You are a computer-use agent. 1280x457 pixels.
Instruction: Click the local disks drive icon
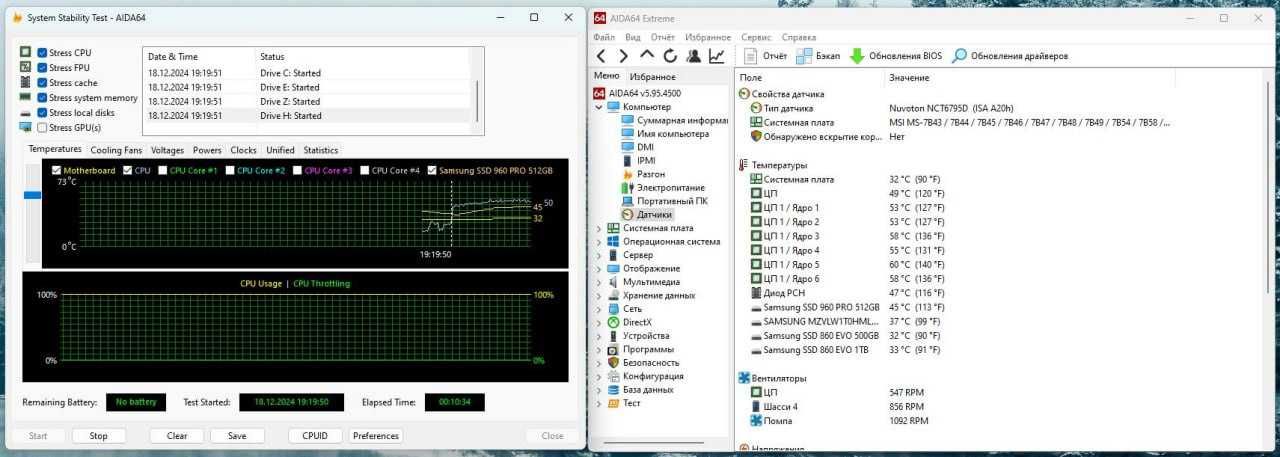click(25, 113)
